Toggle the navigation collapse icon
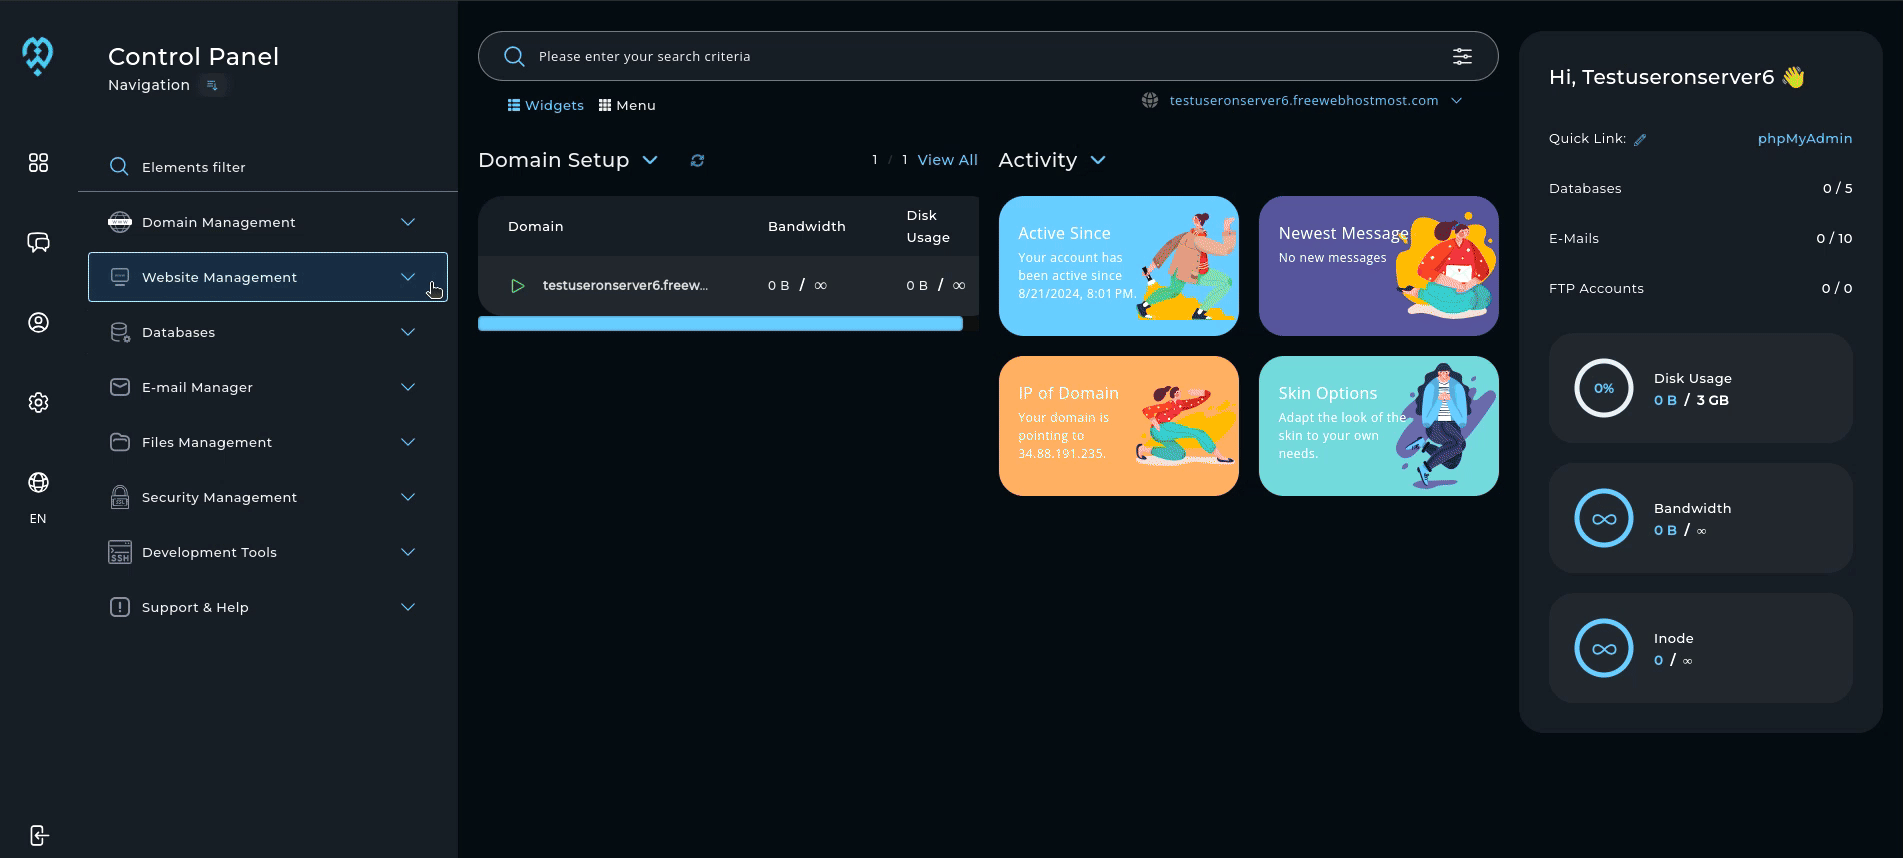This screenshot has height=858, width=1904. pos(212,86)
